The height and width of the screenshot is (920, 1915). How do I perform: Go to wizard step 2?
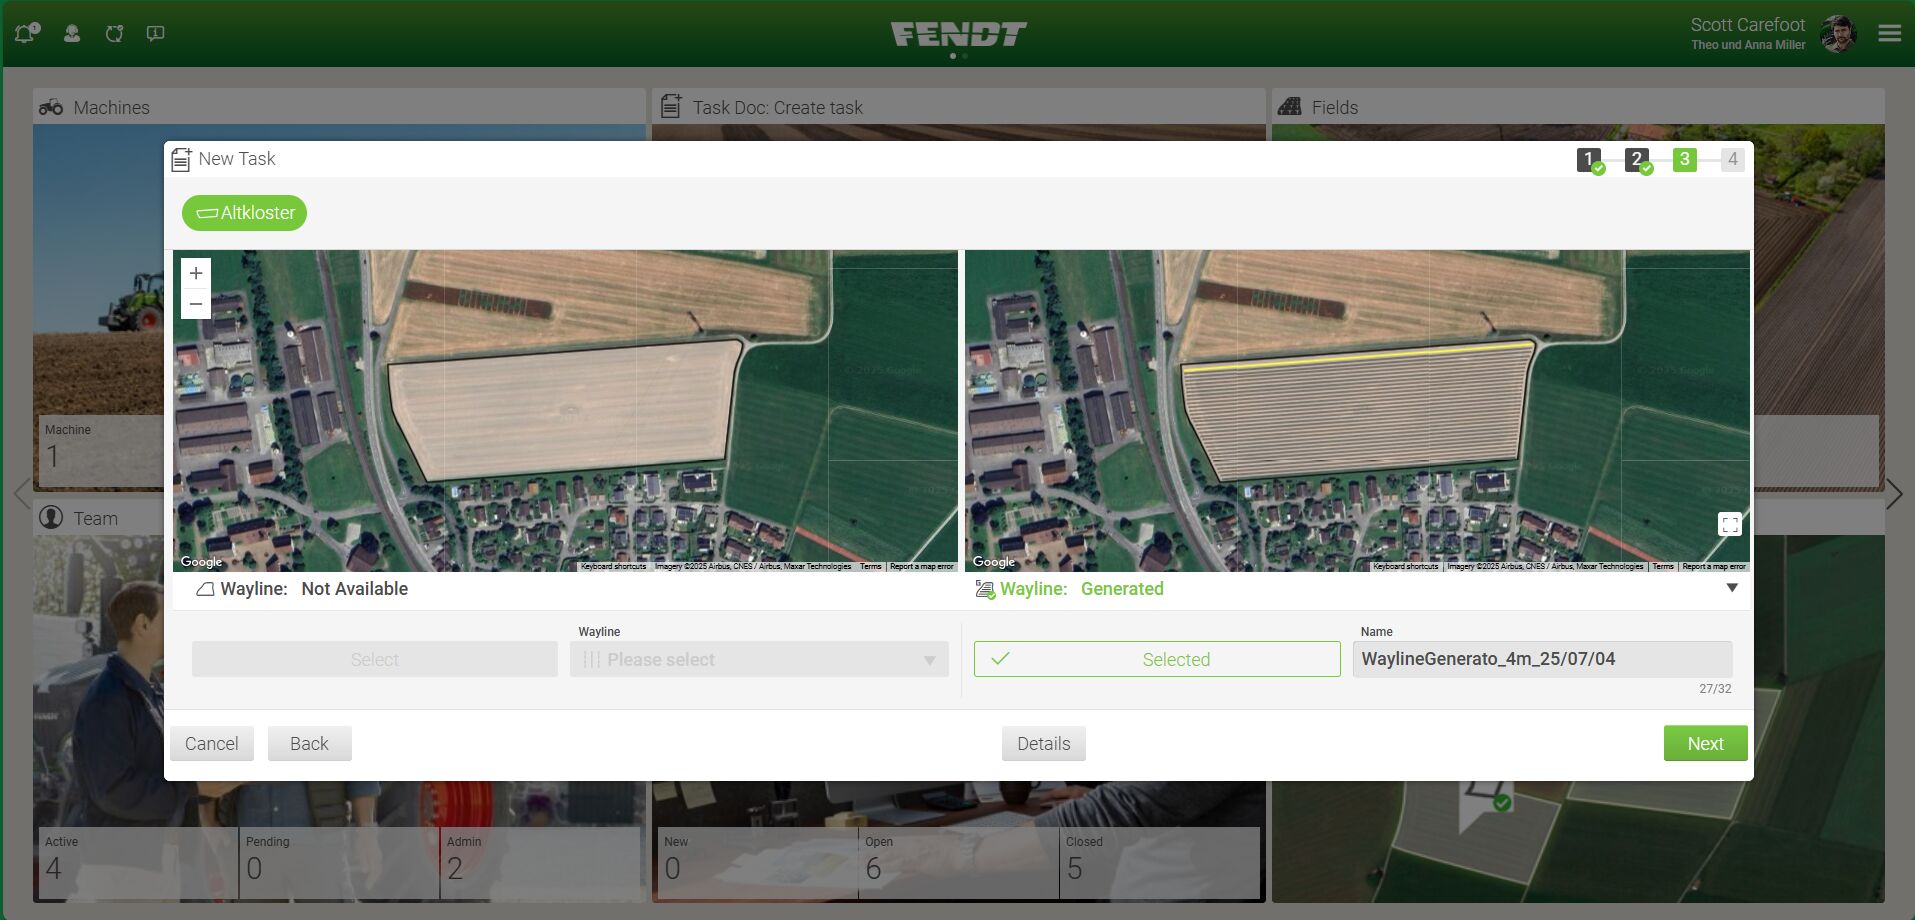[x=1636, y=159]
